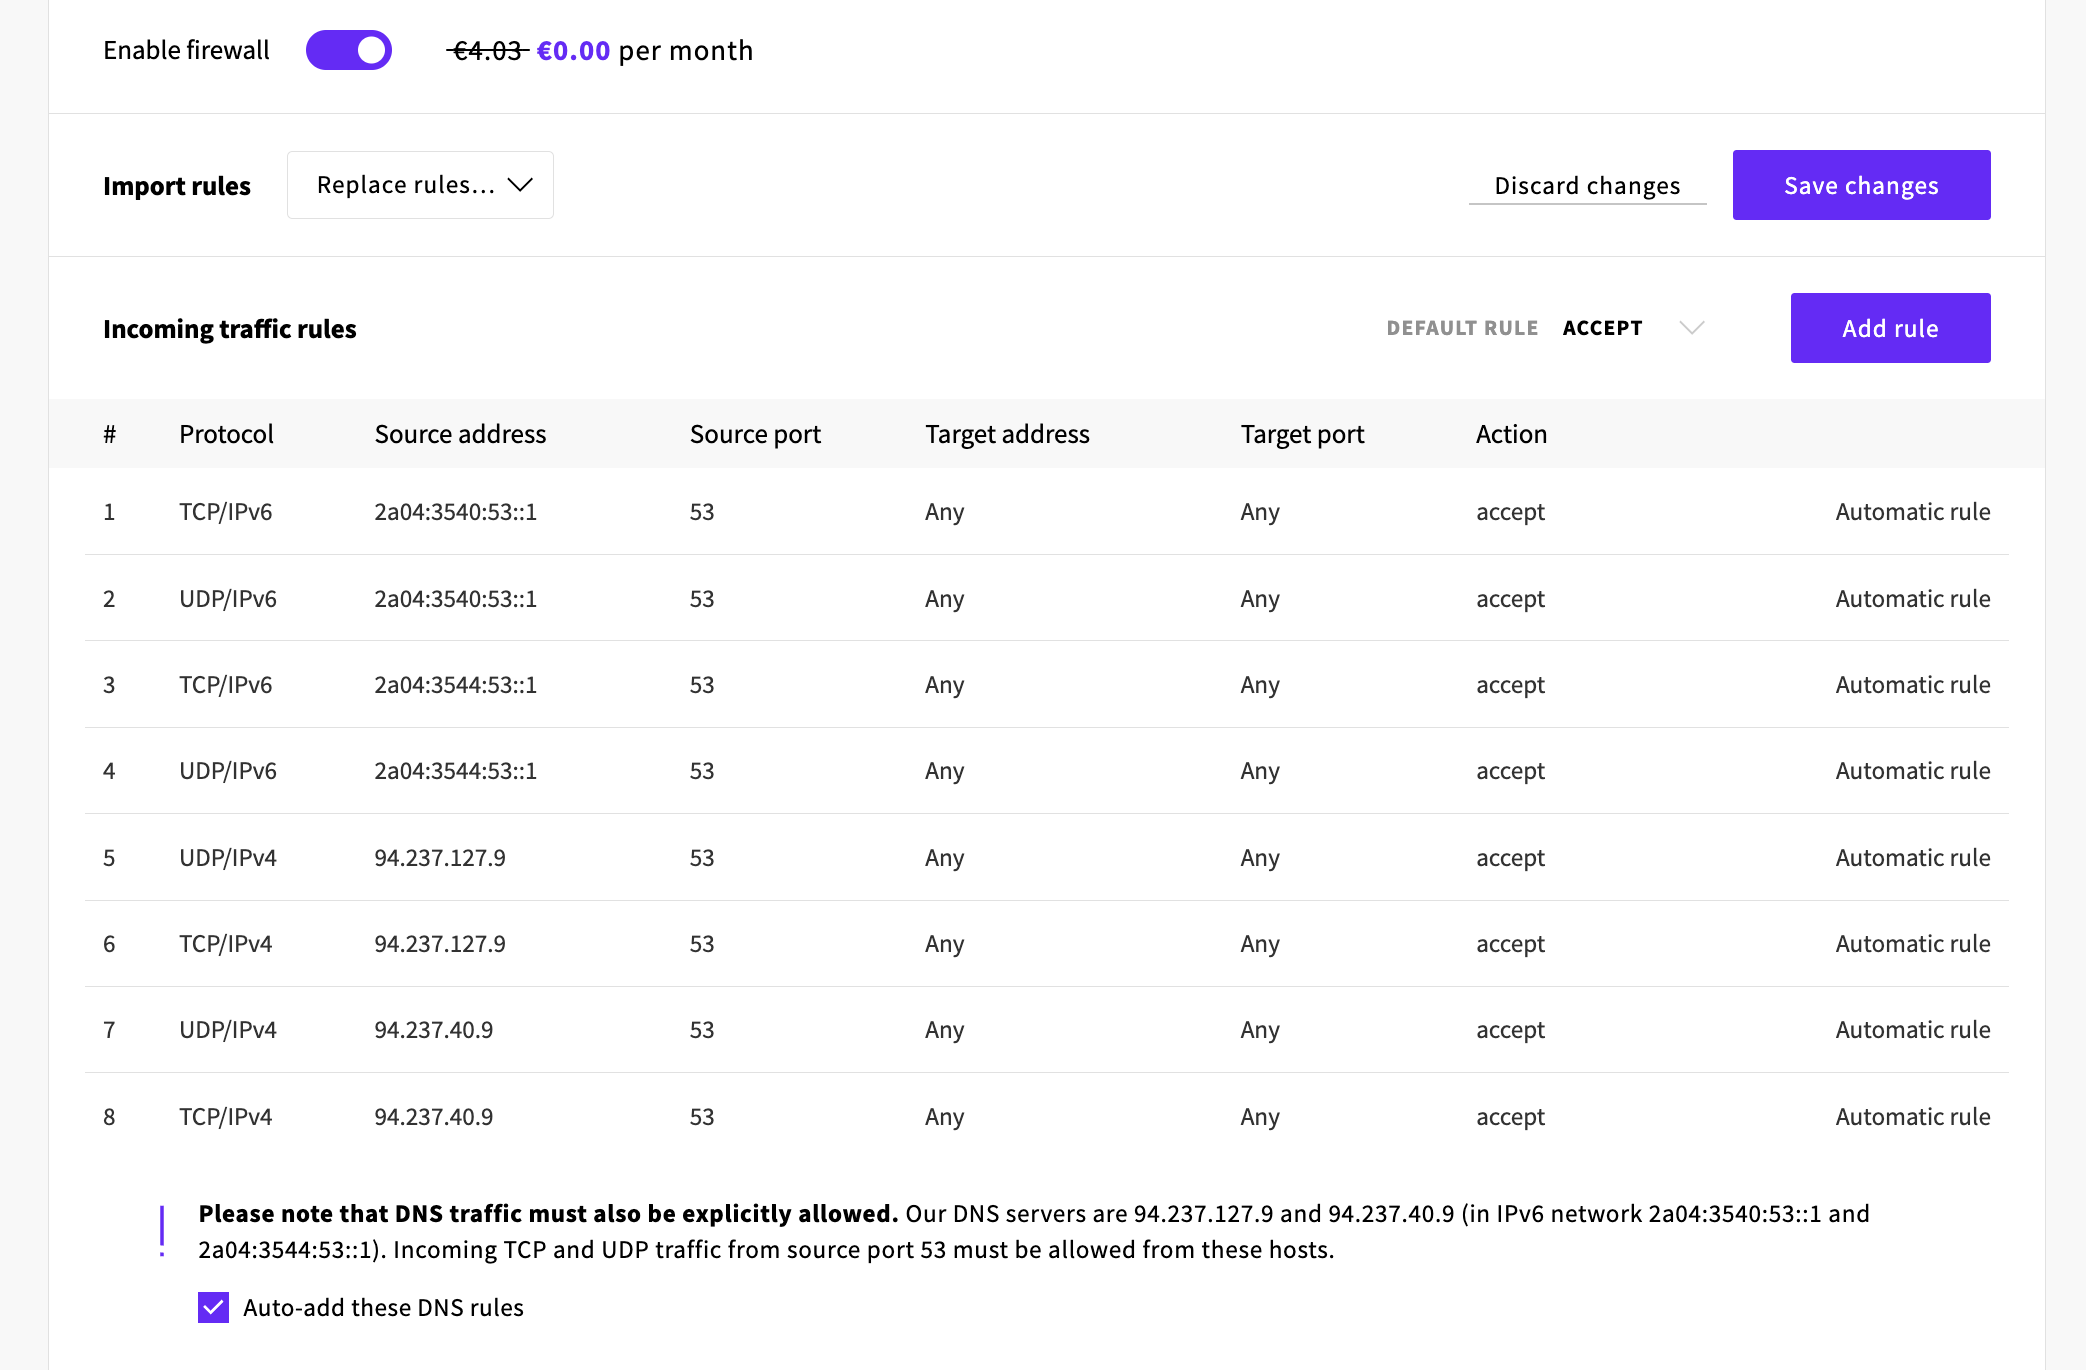Uncheck Auto-add these DNS rules checkbox
The height and width of the screenshot is (1370, 2086).
[x=213, y=1307]
